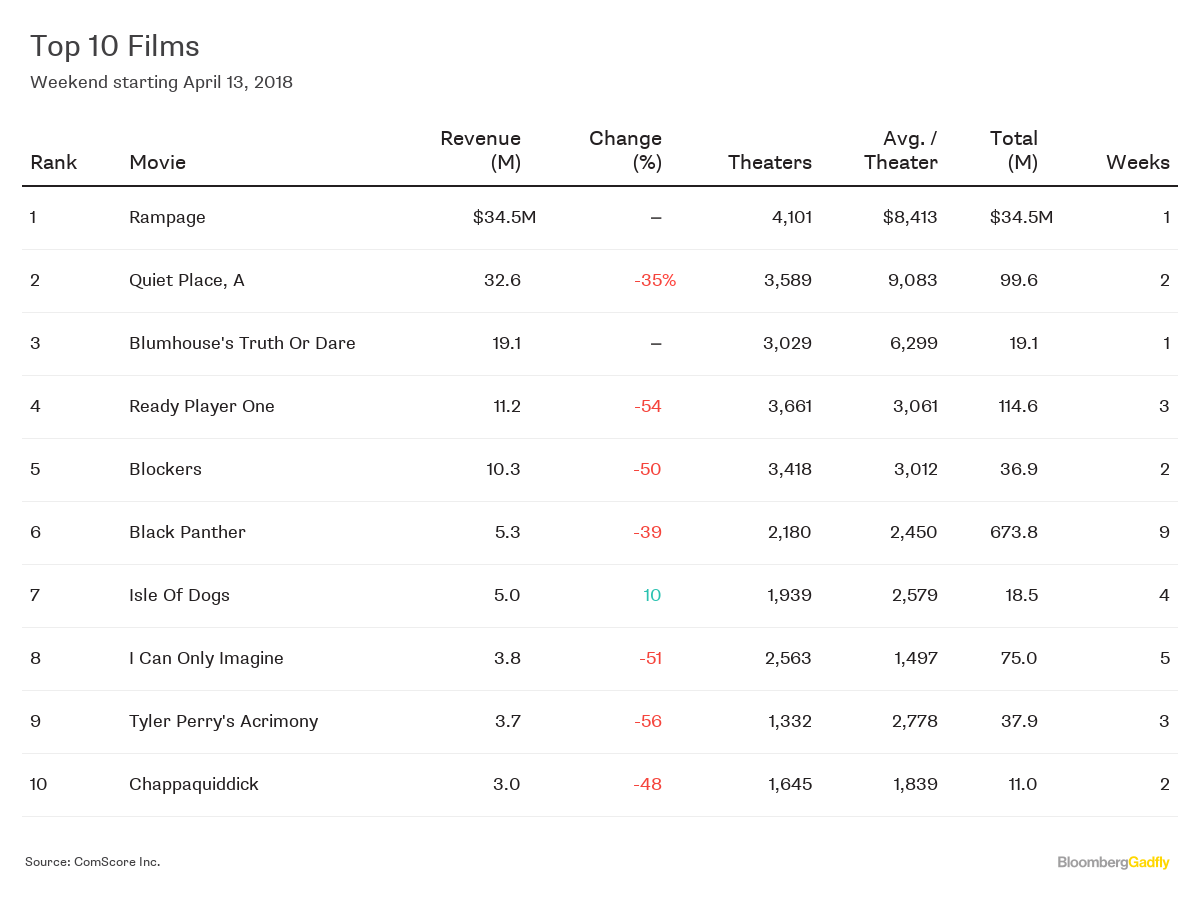Click the 'Top 10 Films' title
The width and height of the screenshot is (1200, 900).
115,46
